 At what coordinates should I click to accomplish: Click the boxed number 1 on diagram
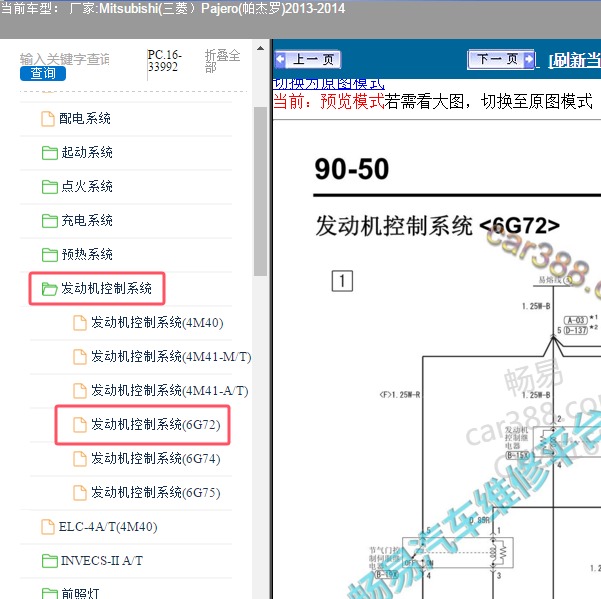(342, 281)
